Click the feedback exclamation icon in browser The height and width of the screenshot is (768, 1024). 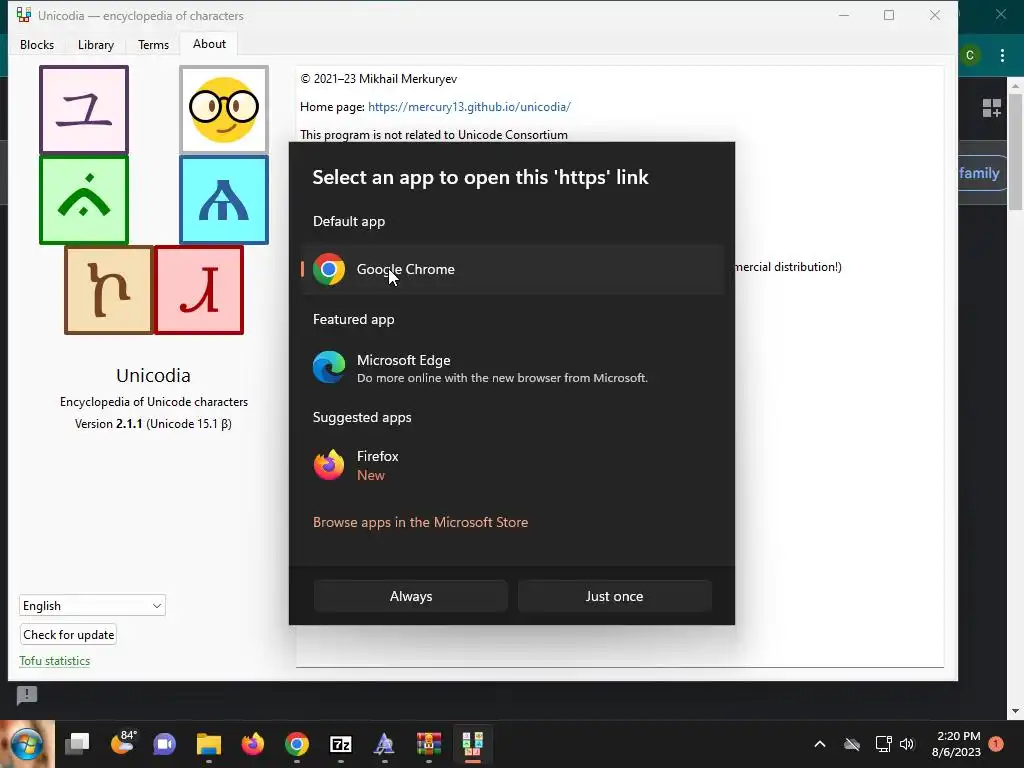(27, 696)
